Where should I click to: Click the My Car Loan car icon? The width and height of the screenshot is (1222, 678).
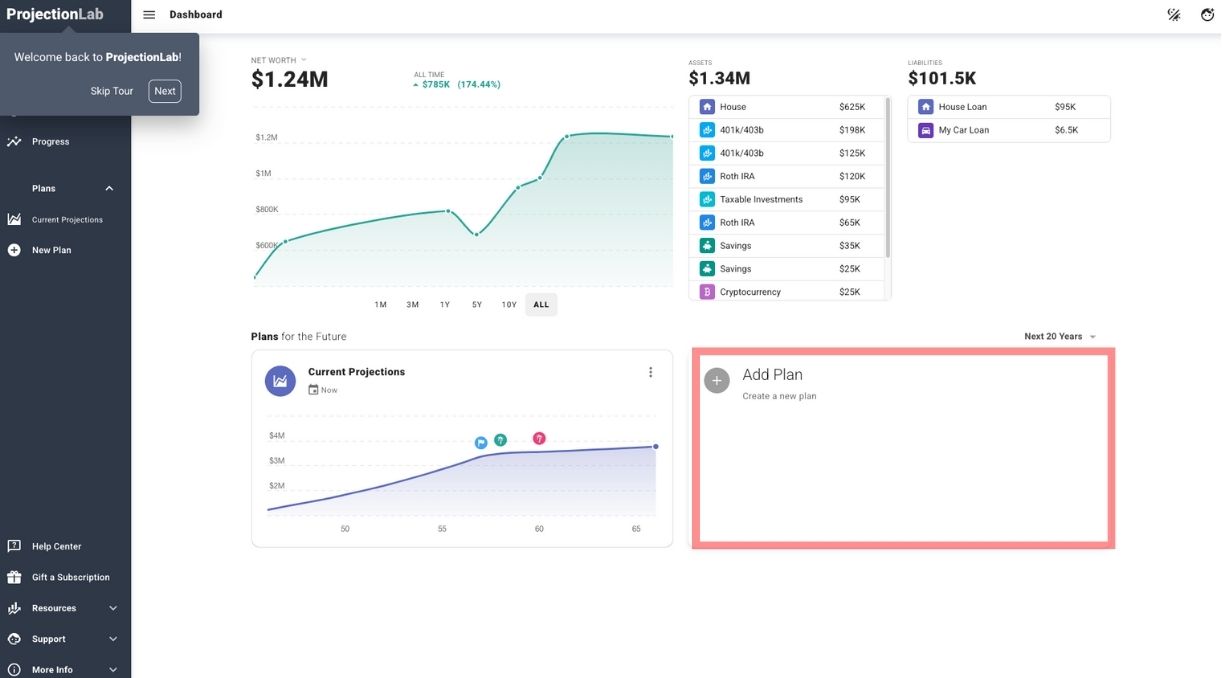[x=926, y=130]
